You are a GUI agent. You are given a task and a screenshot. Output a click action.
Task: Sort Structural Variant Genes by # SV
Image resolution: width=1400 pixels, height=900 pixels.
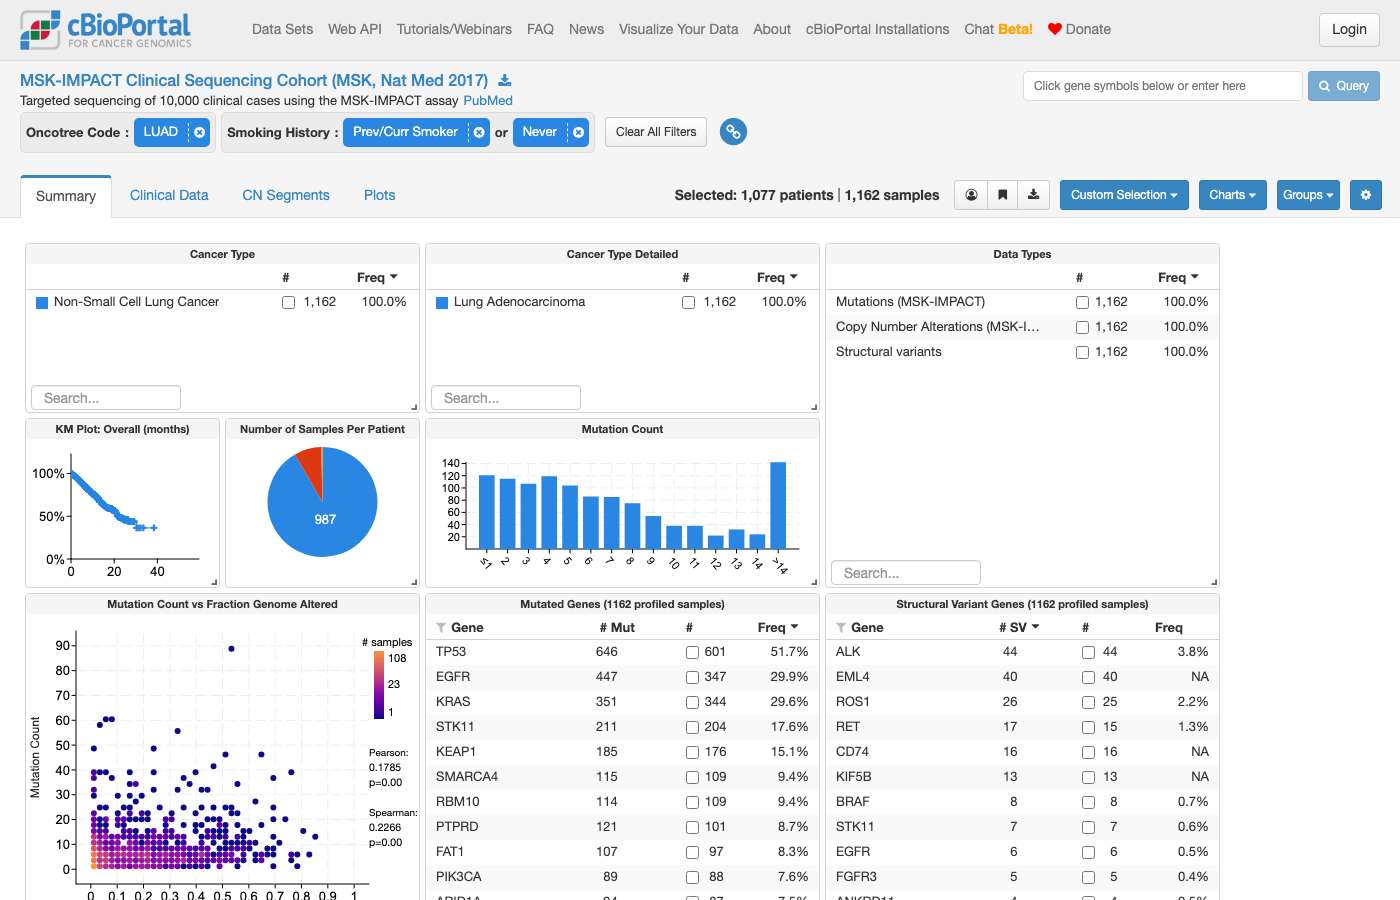tap(1019, 627)
